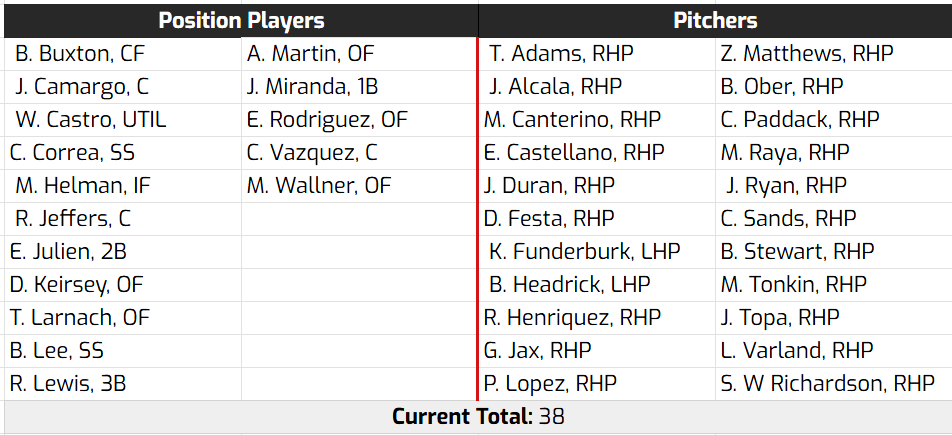Select L. Varland, RHP cell
Image resolution: width=952 pixels, height=435 pixels.
(x=797, y=350)
